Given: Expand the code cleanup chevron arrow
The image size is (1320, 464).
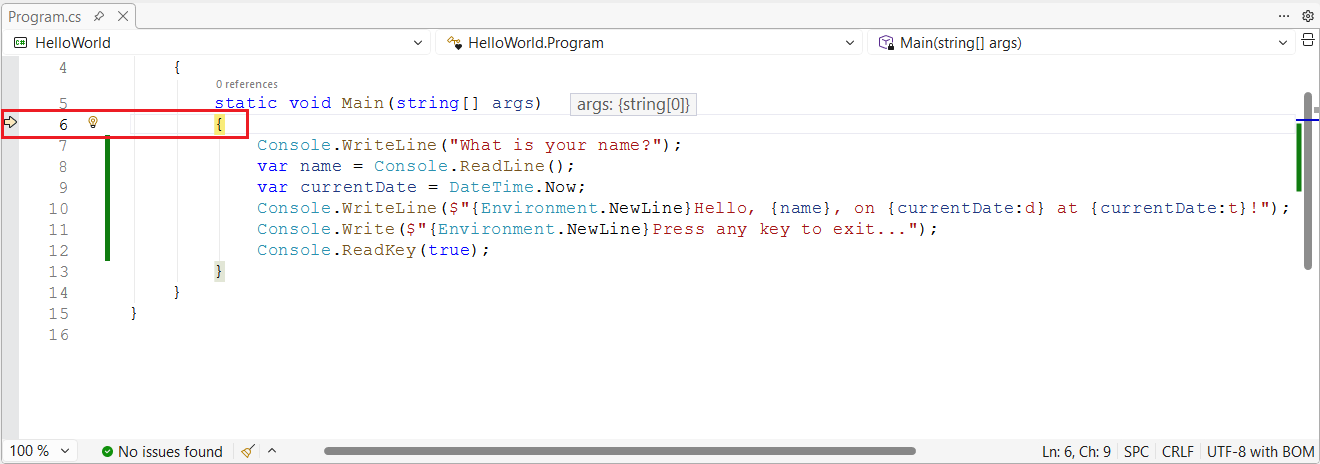Looking at the screenshot, I should click(271, 452).
